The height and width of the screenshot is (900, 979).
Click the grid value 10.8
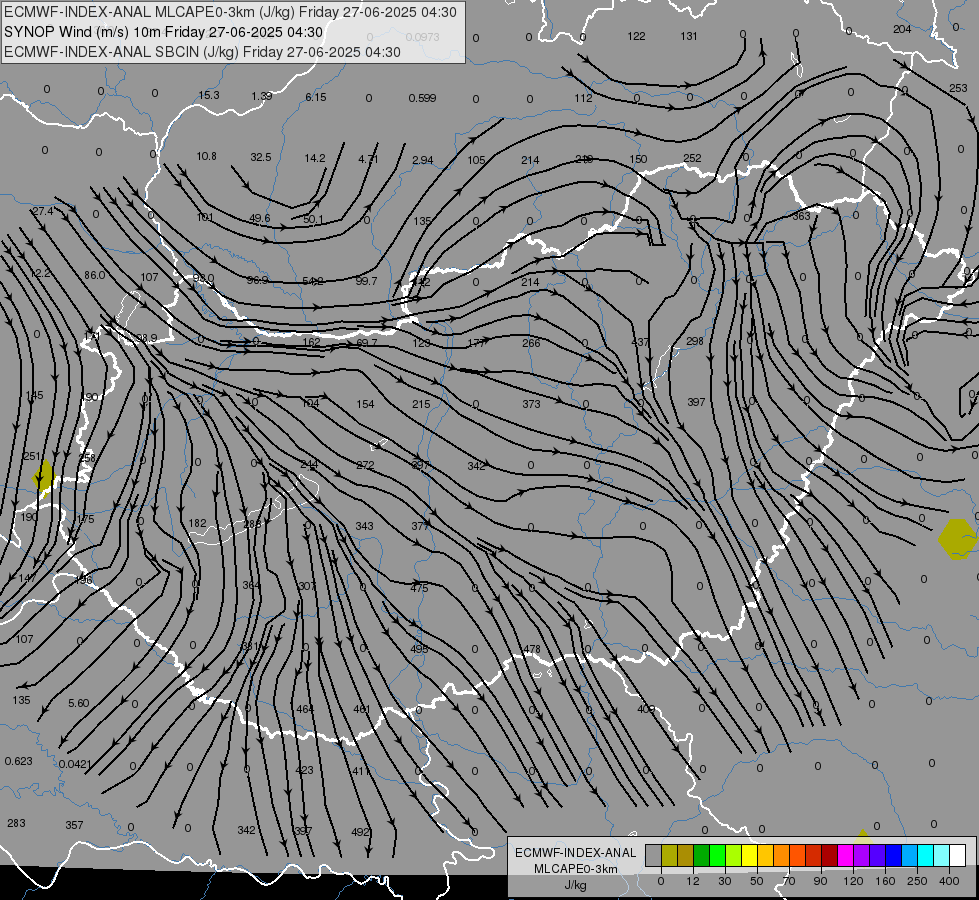coord(207,156)
